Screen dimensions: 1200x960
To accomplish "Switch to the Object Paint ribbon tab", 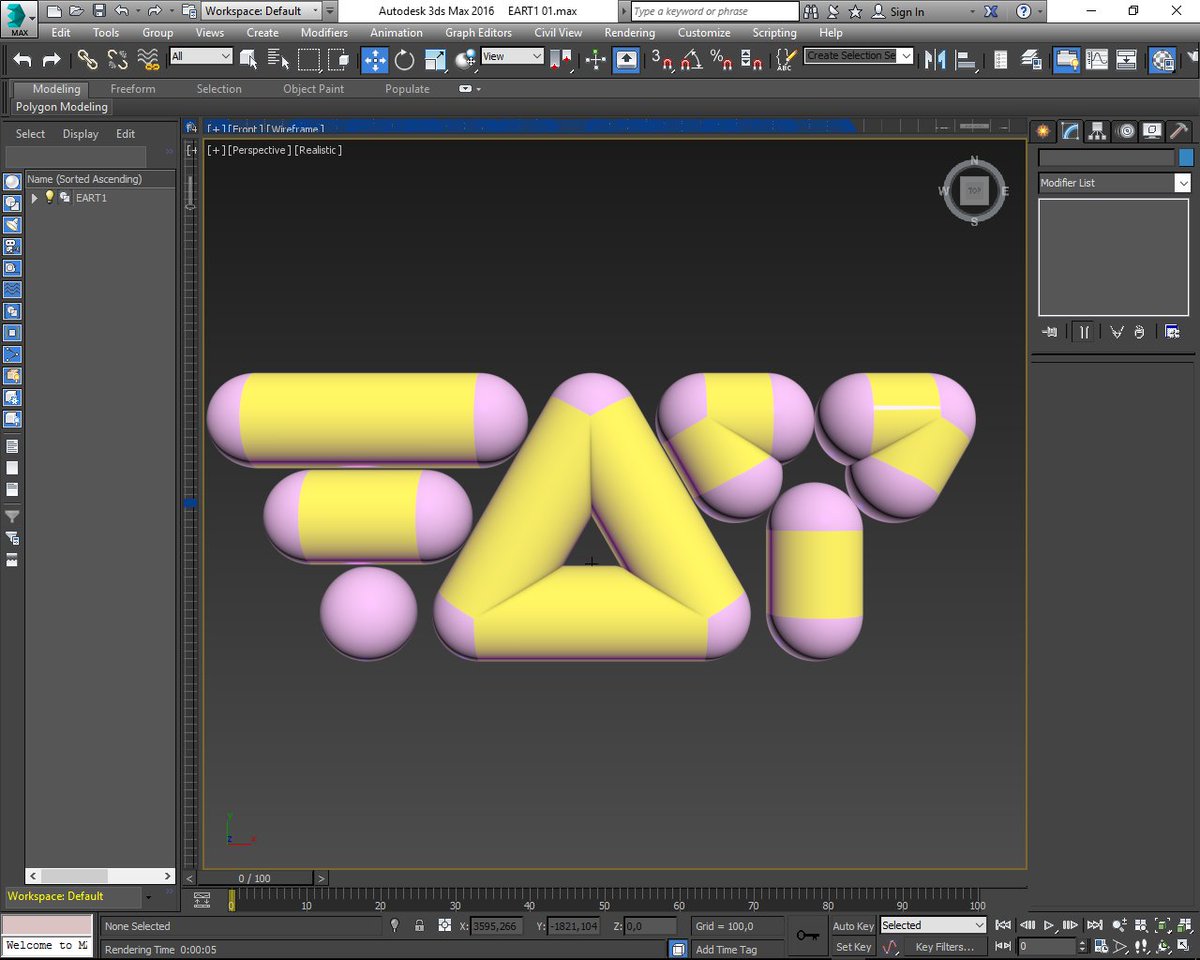I will pos(313,89).
